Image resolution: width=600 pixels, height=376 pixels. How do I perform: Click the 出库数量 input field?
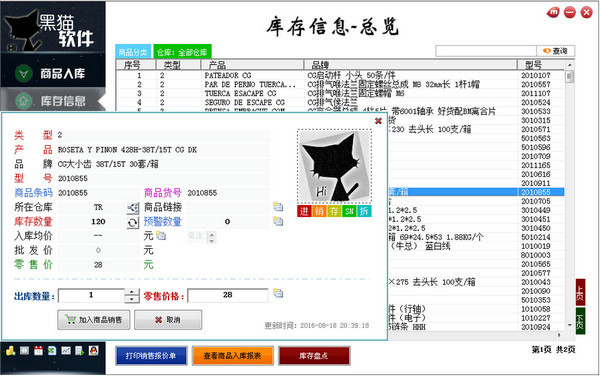[x=91, y=295]
